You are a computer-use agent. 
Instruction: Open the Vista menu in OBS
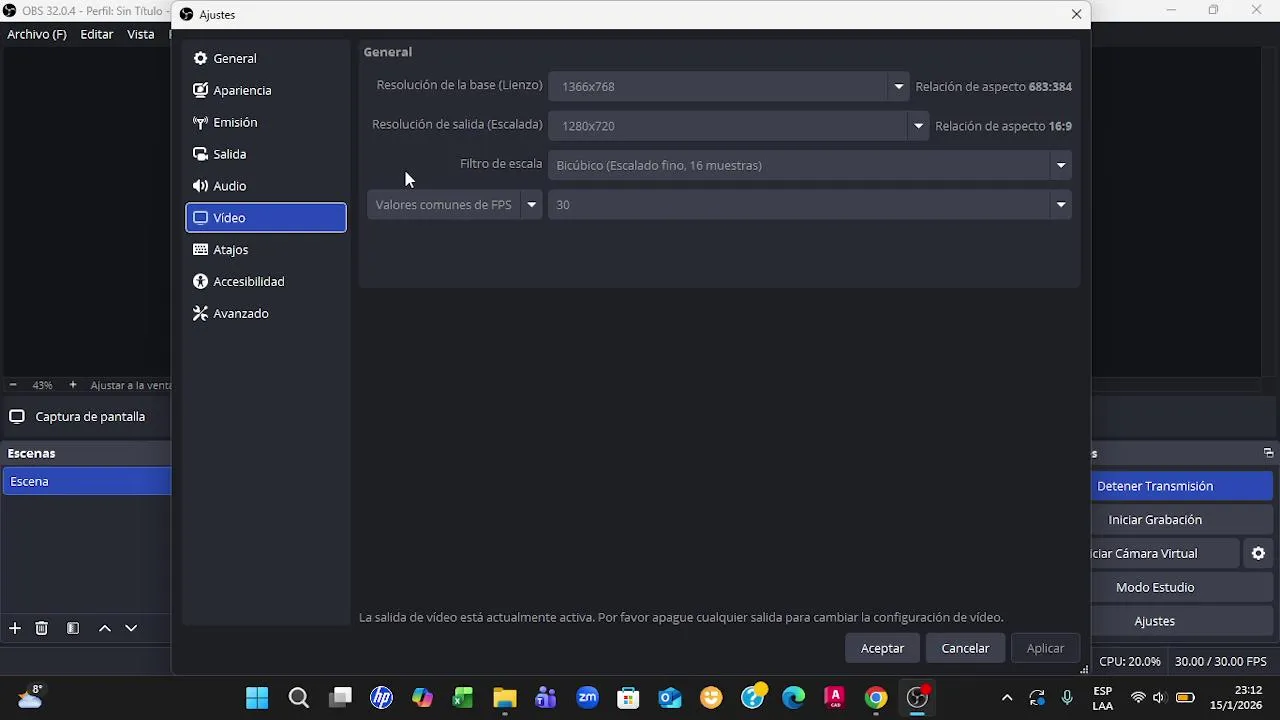click(x=141, y=34)
